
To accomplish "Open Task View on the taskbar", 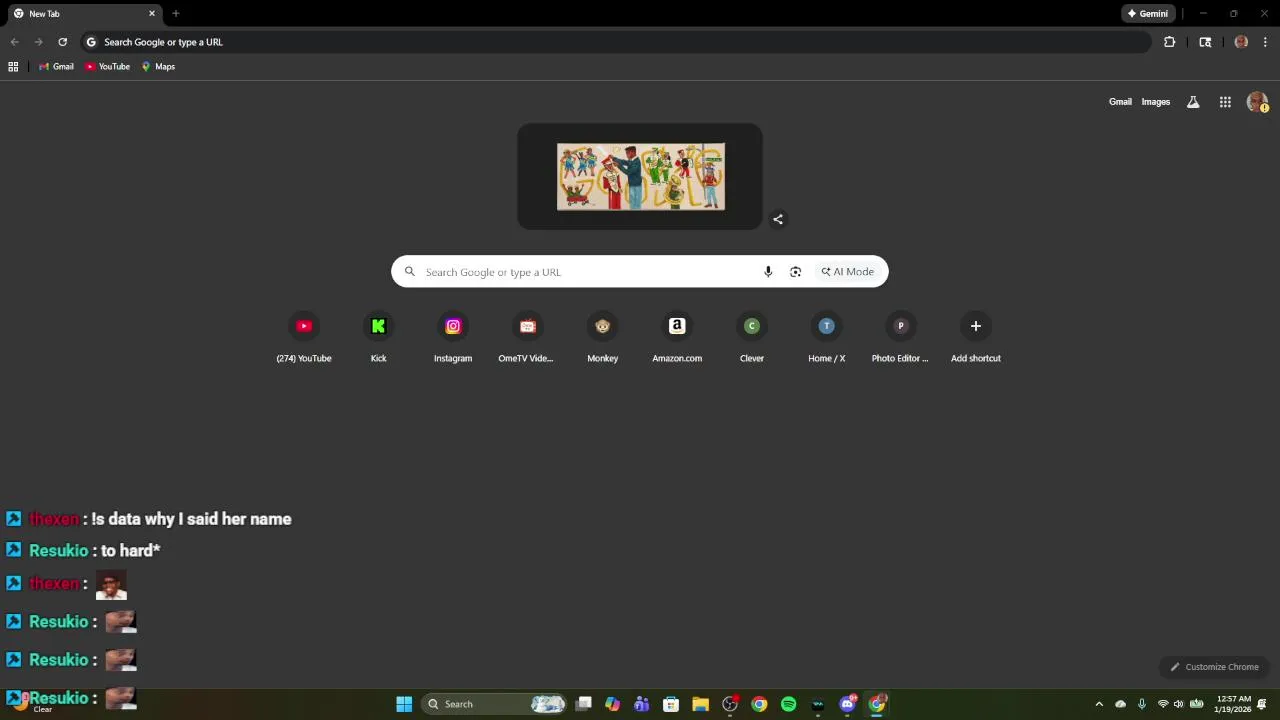I will tap(584, 704).
